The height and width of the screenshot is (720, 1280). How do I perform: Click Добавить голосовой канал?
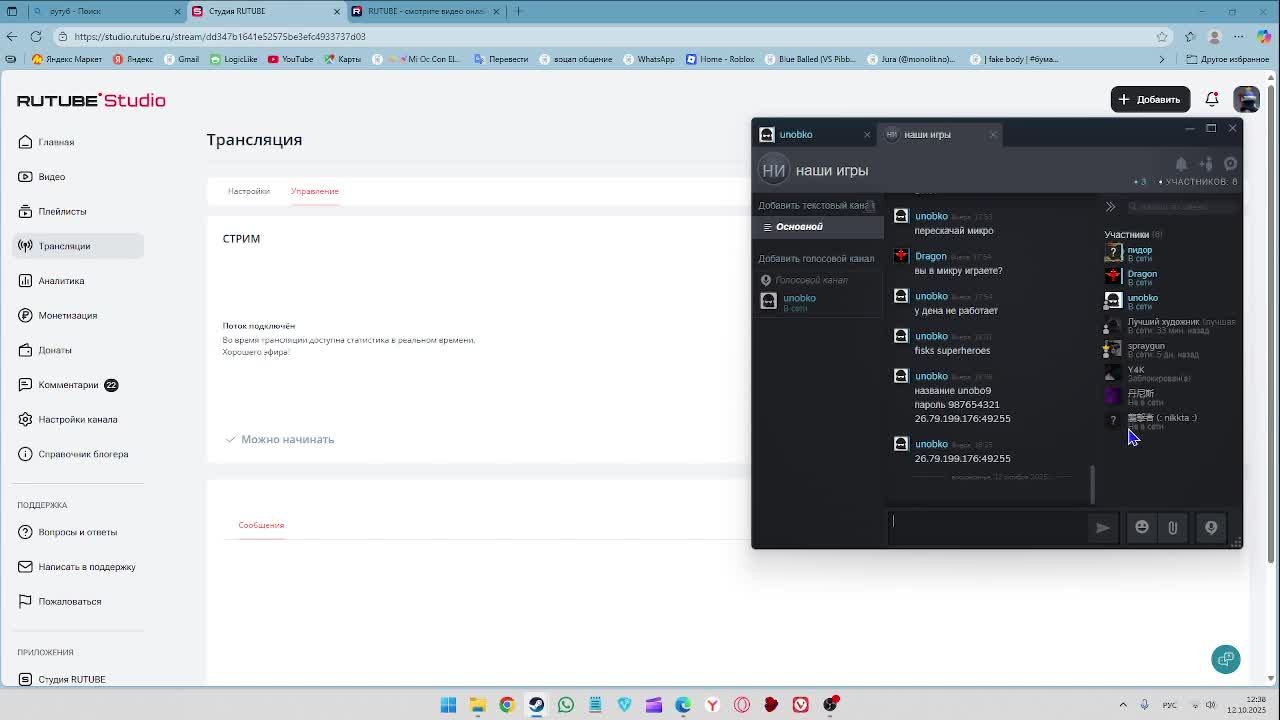(x=816, y=259)
